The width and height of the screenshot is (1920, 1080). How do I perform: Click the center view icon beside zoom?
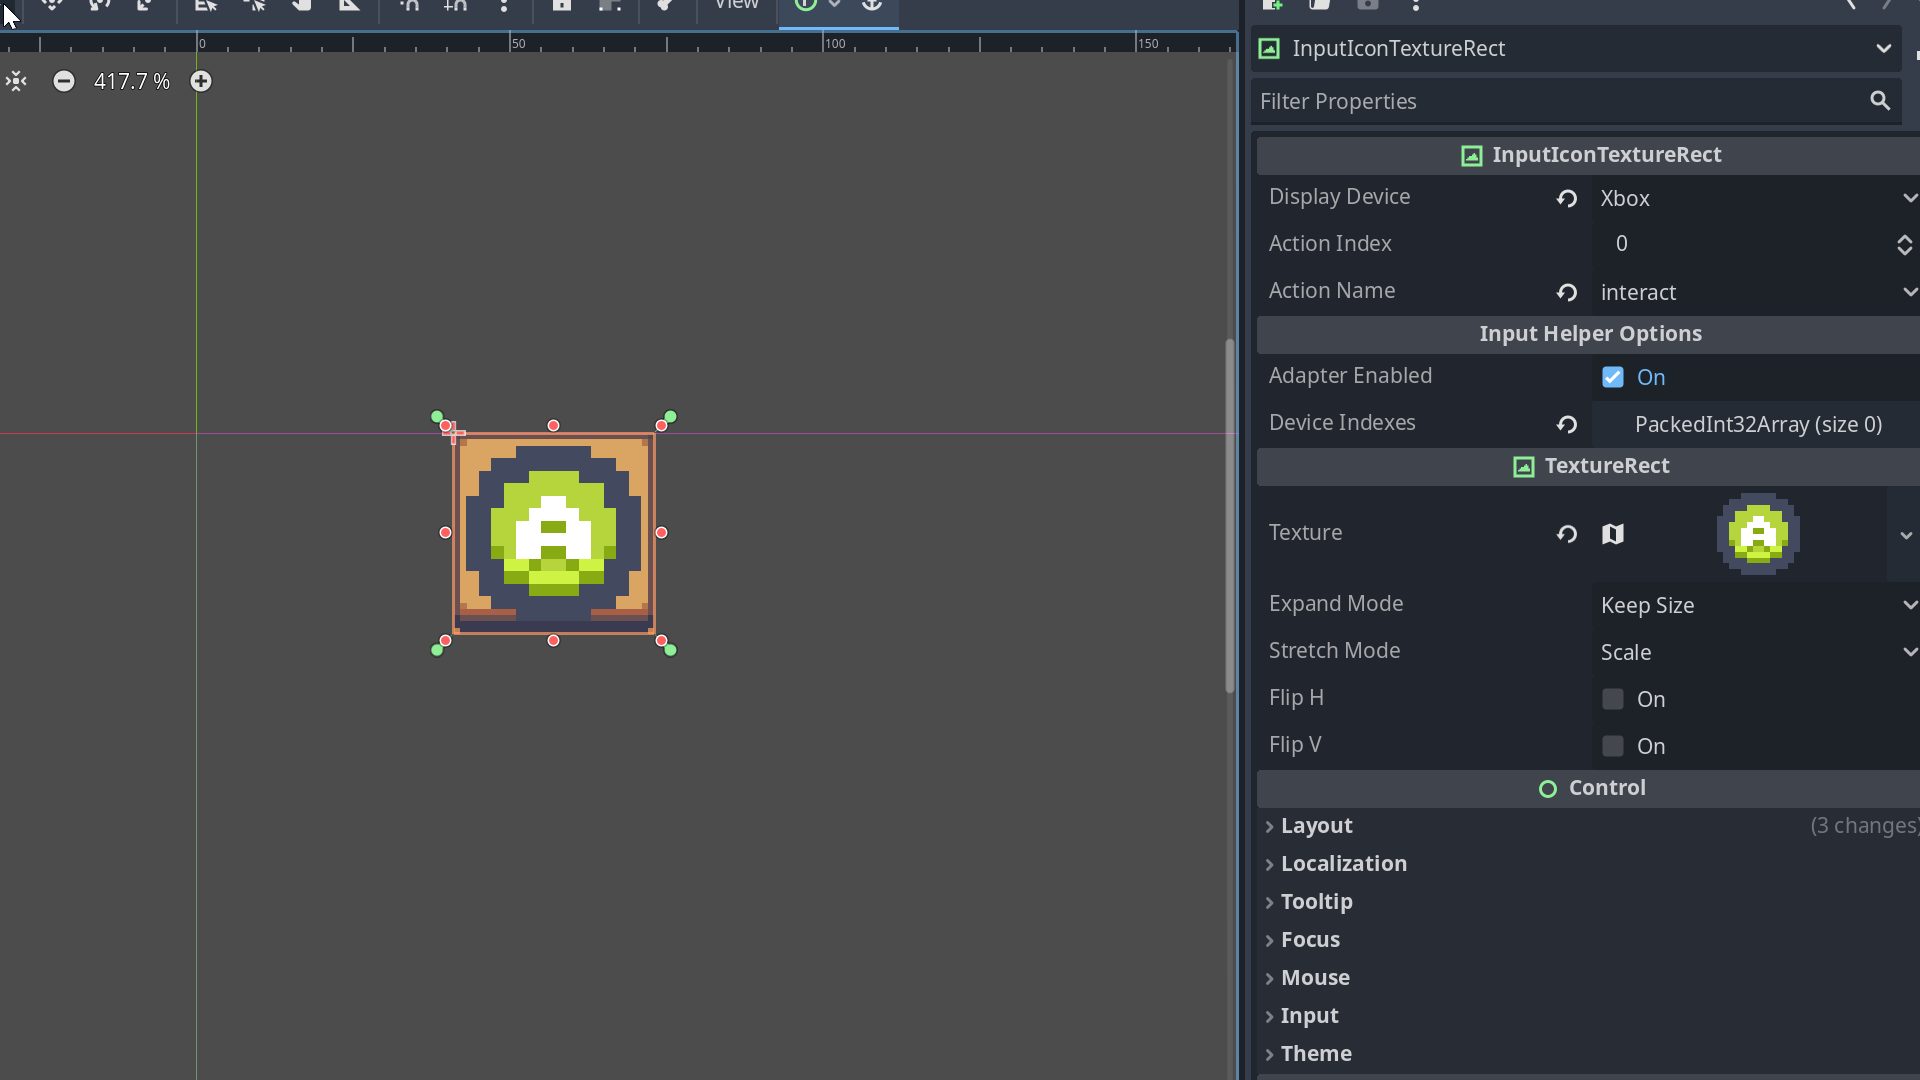click(16, 81)
